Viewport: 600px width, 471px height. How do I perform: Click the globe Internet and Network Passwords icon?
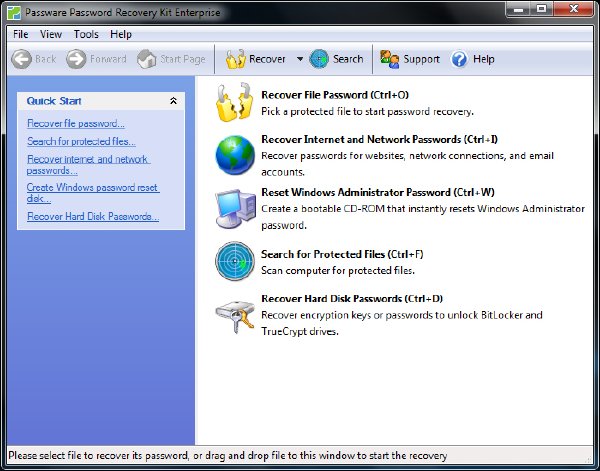tap(235, 155)
